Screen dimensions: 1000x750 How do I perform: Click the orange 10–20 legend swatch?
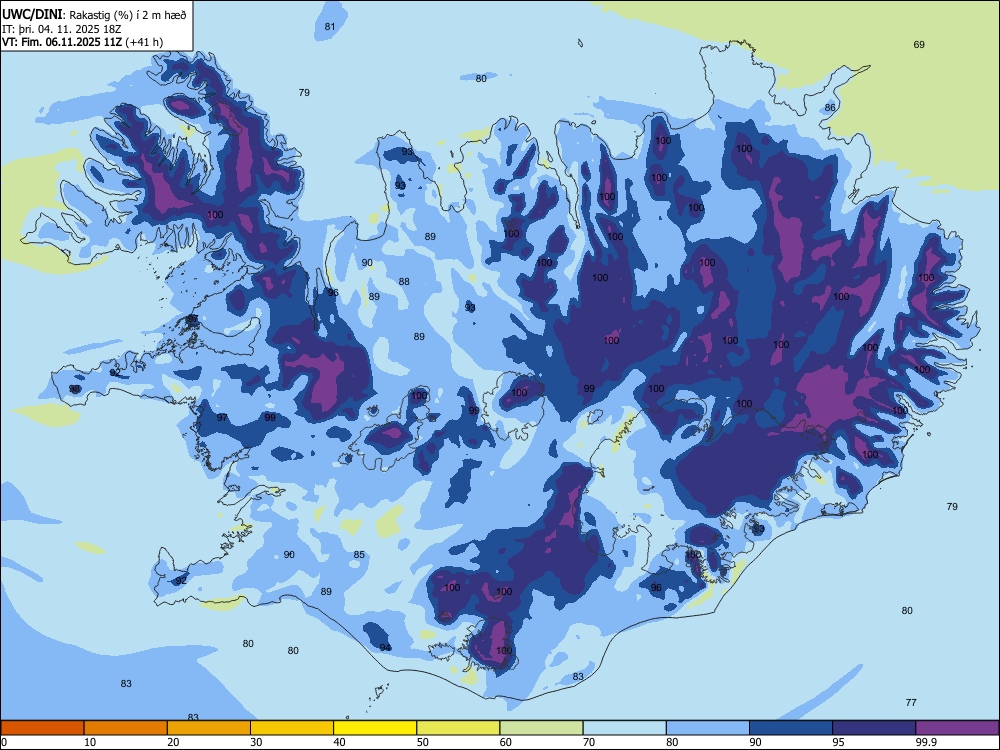(x=126, y=728)
